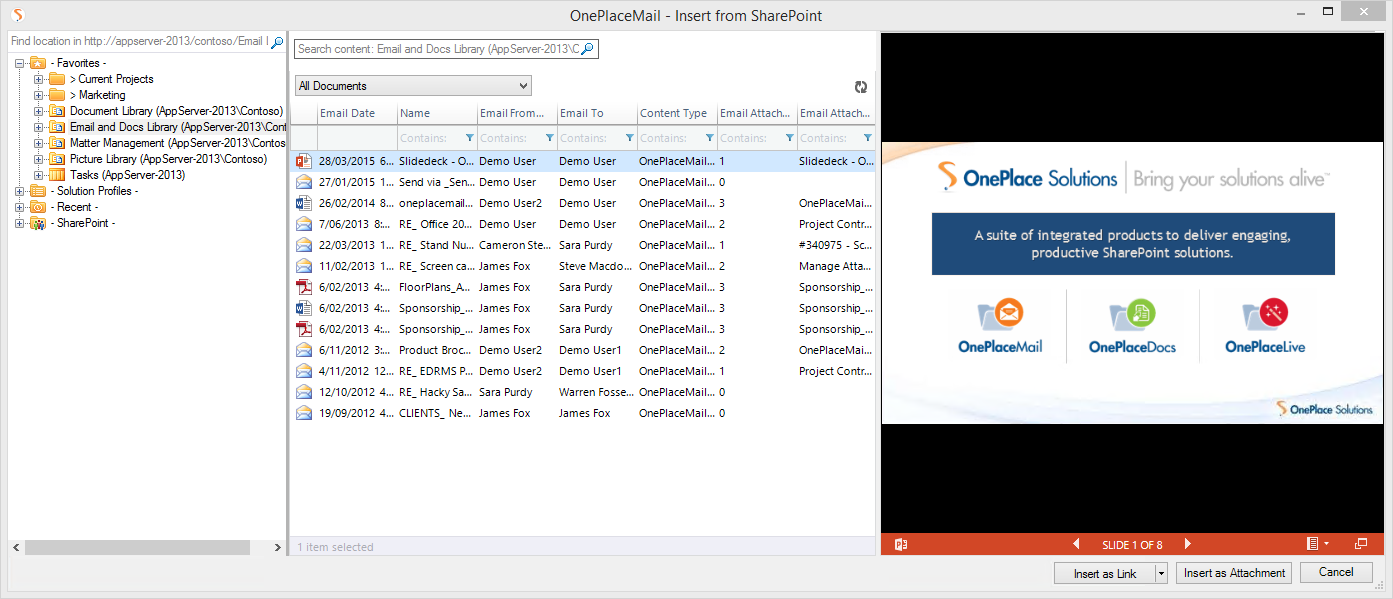
Task: Click Cameron Ste sender cell
Action: (515, 245)
